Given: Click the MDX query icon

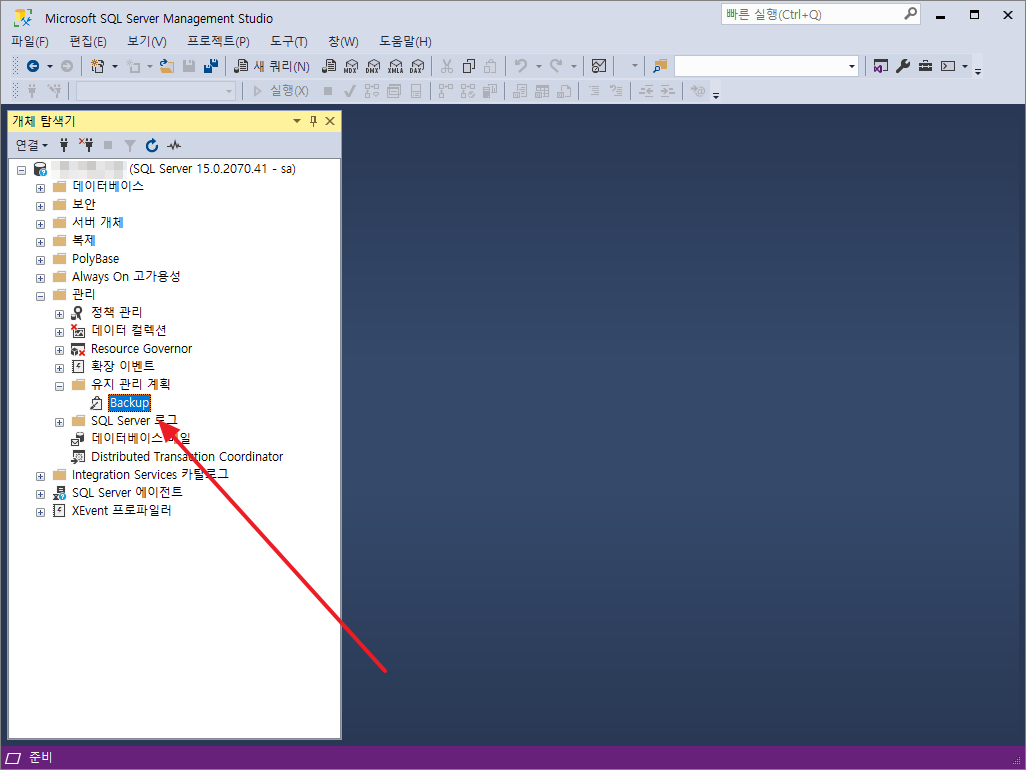Looking at the screenshot, I should click(x=351, y=66).
